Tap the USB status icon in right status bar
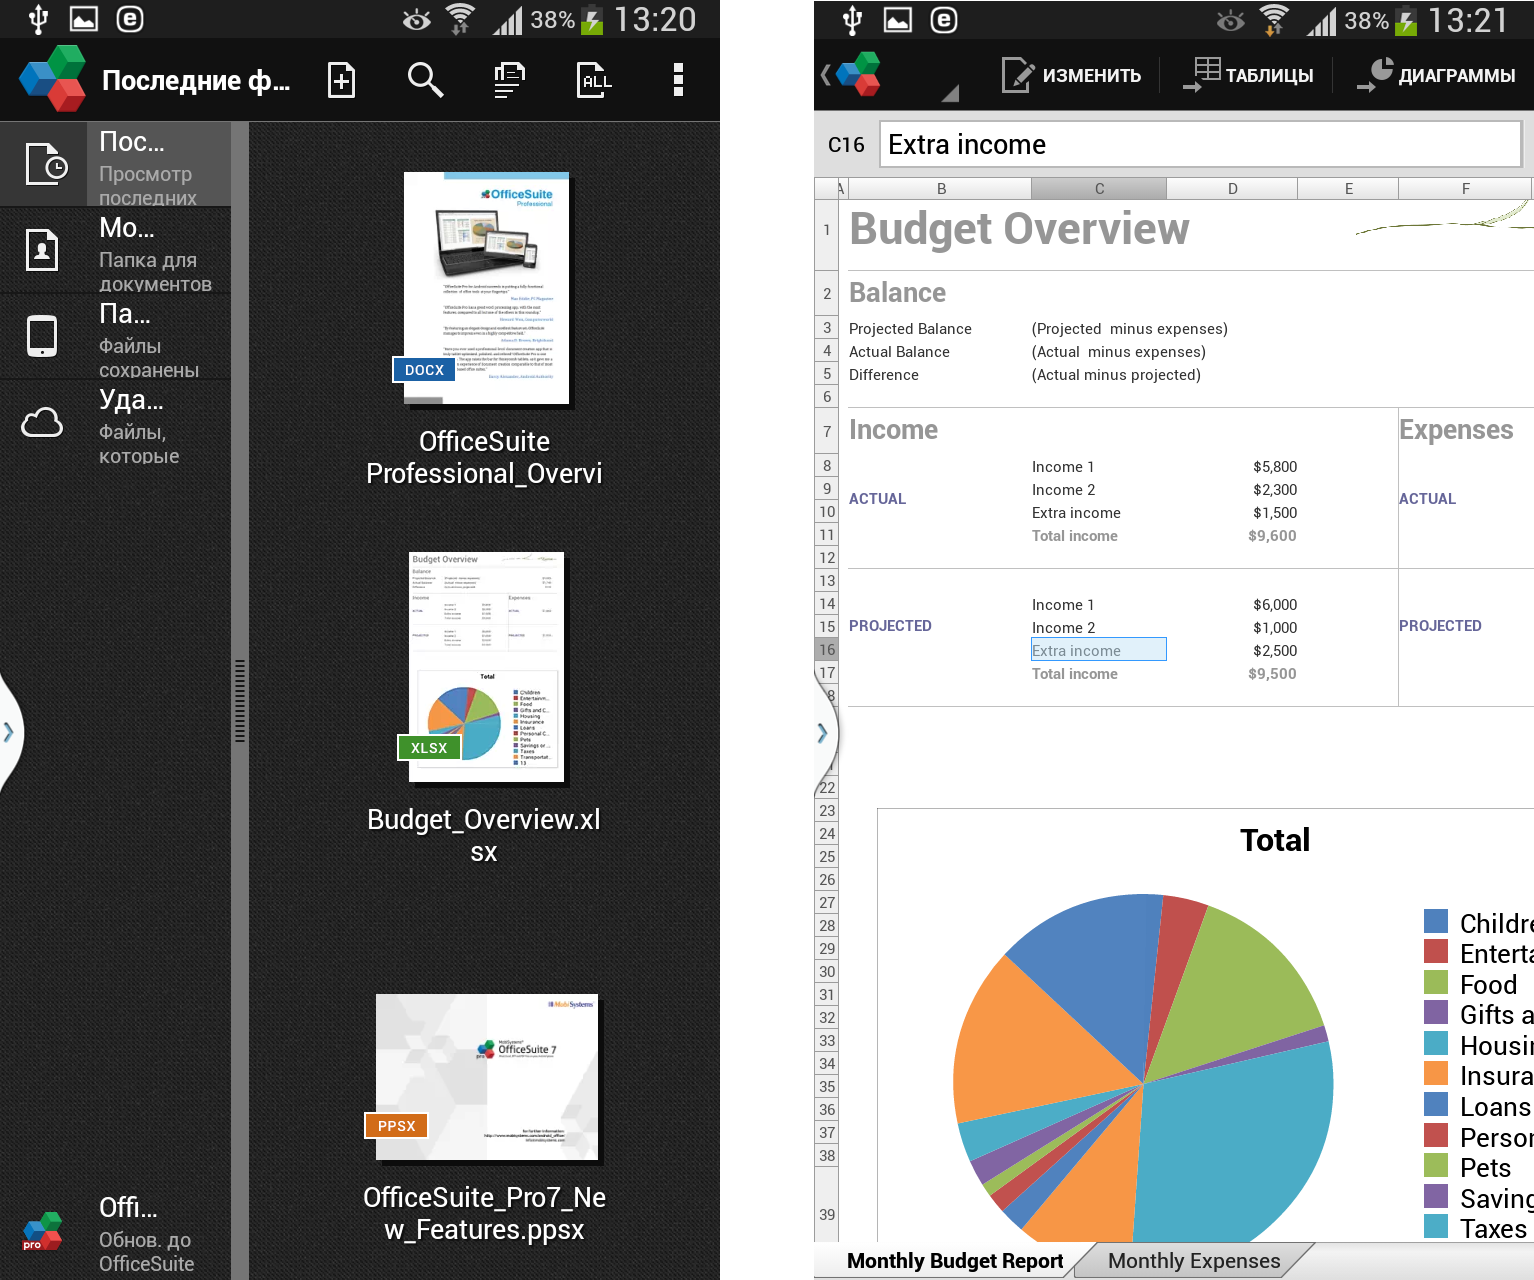Viewport: 1534px width, 1280px height. [852, 19]
